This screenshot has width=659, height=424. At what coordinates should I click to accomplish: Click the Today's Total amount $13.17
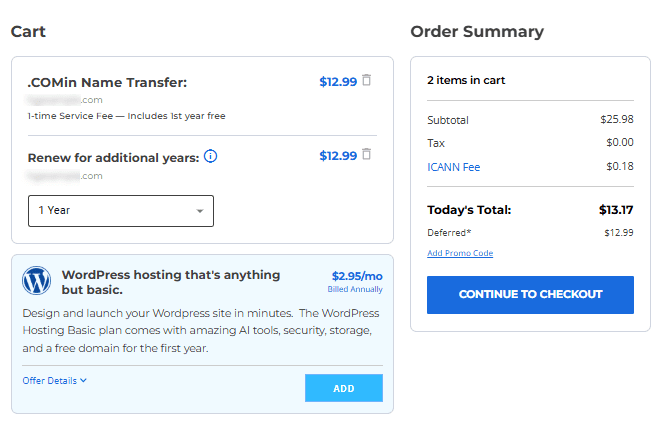click(x=608, y=210)
